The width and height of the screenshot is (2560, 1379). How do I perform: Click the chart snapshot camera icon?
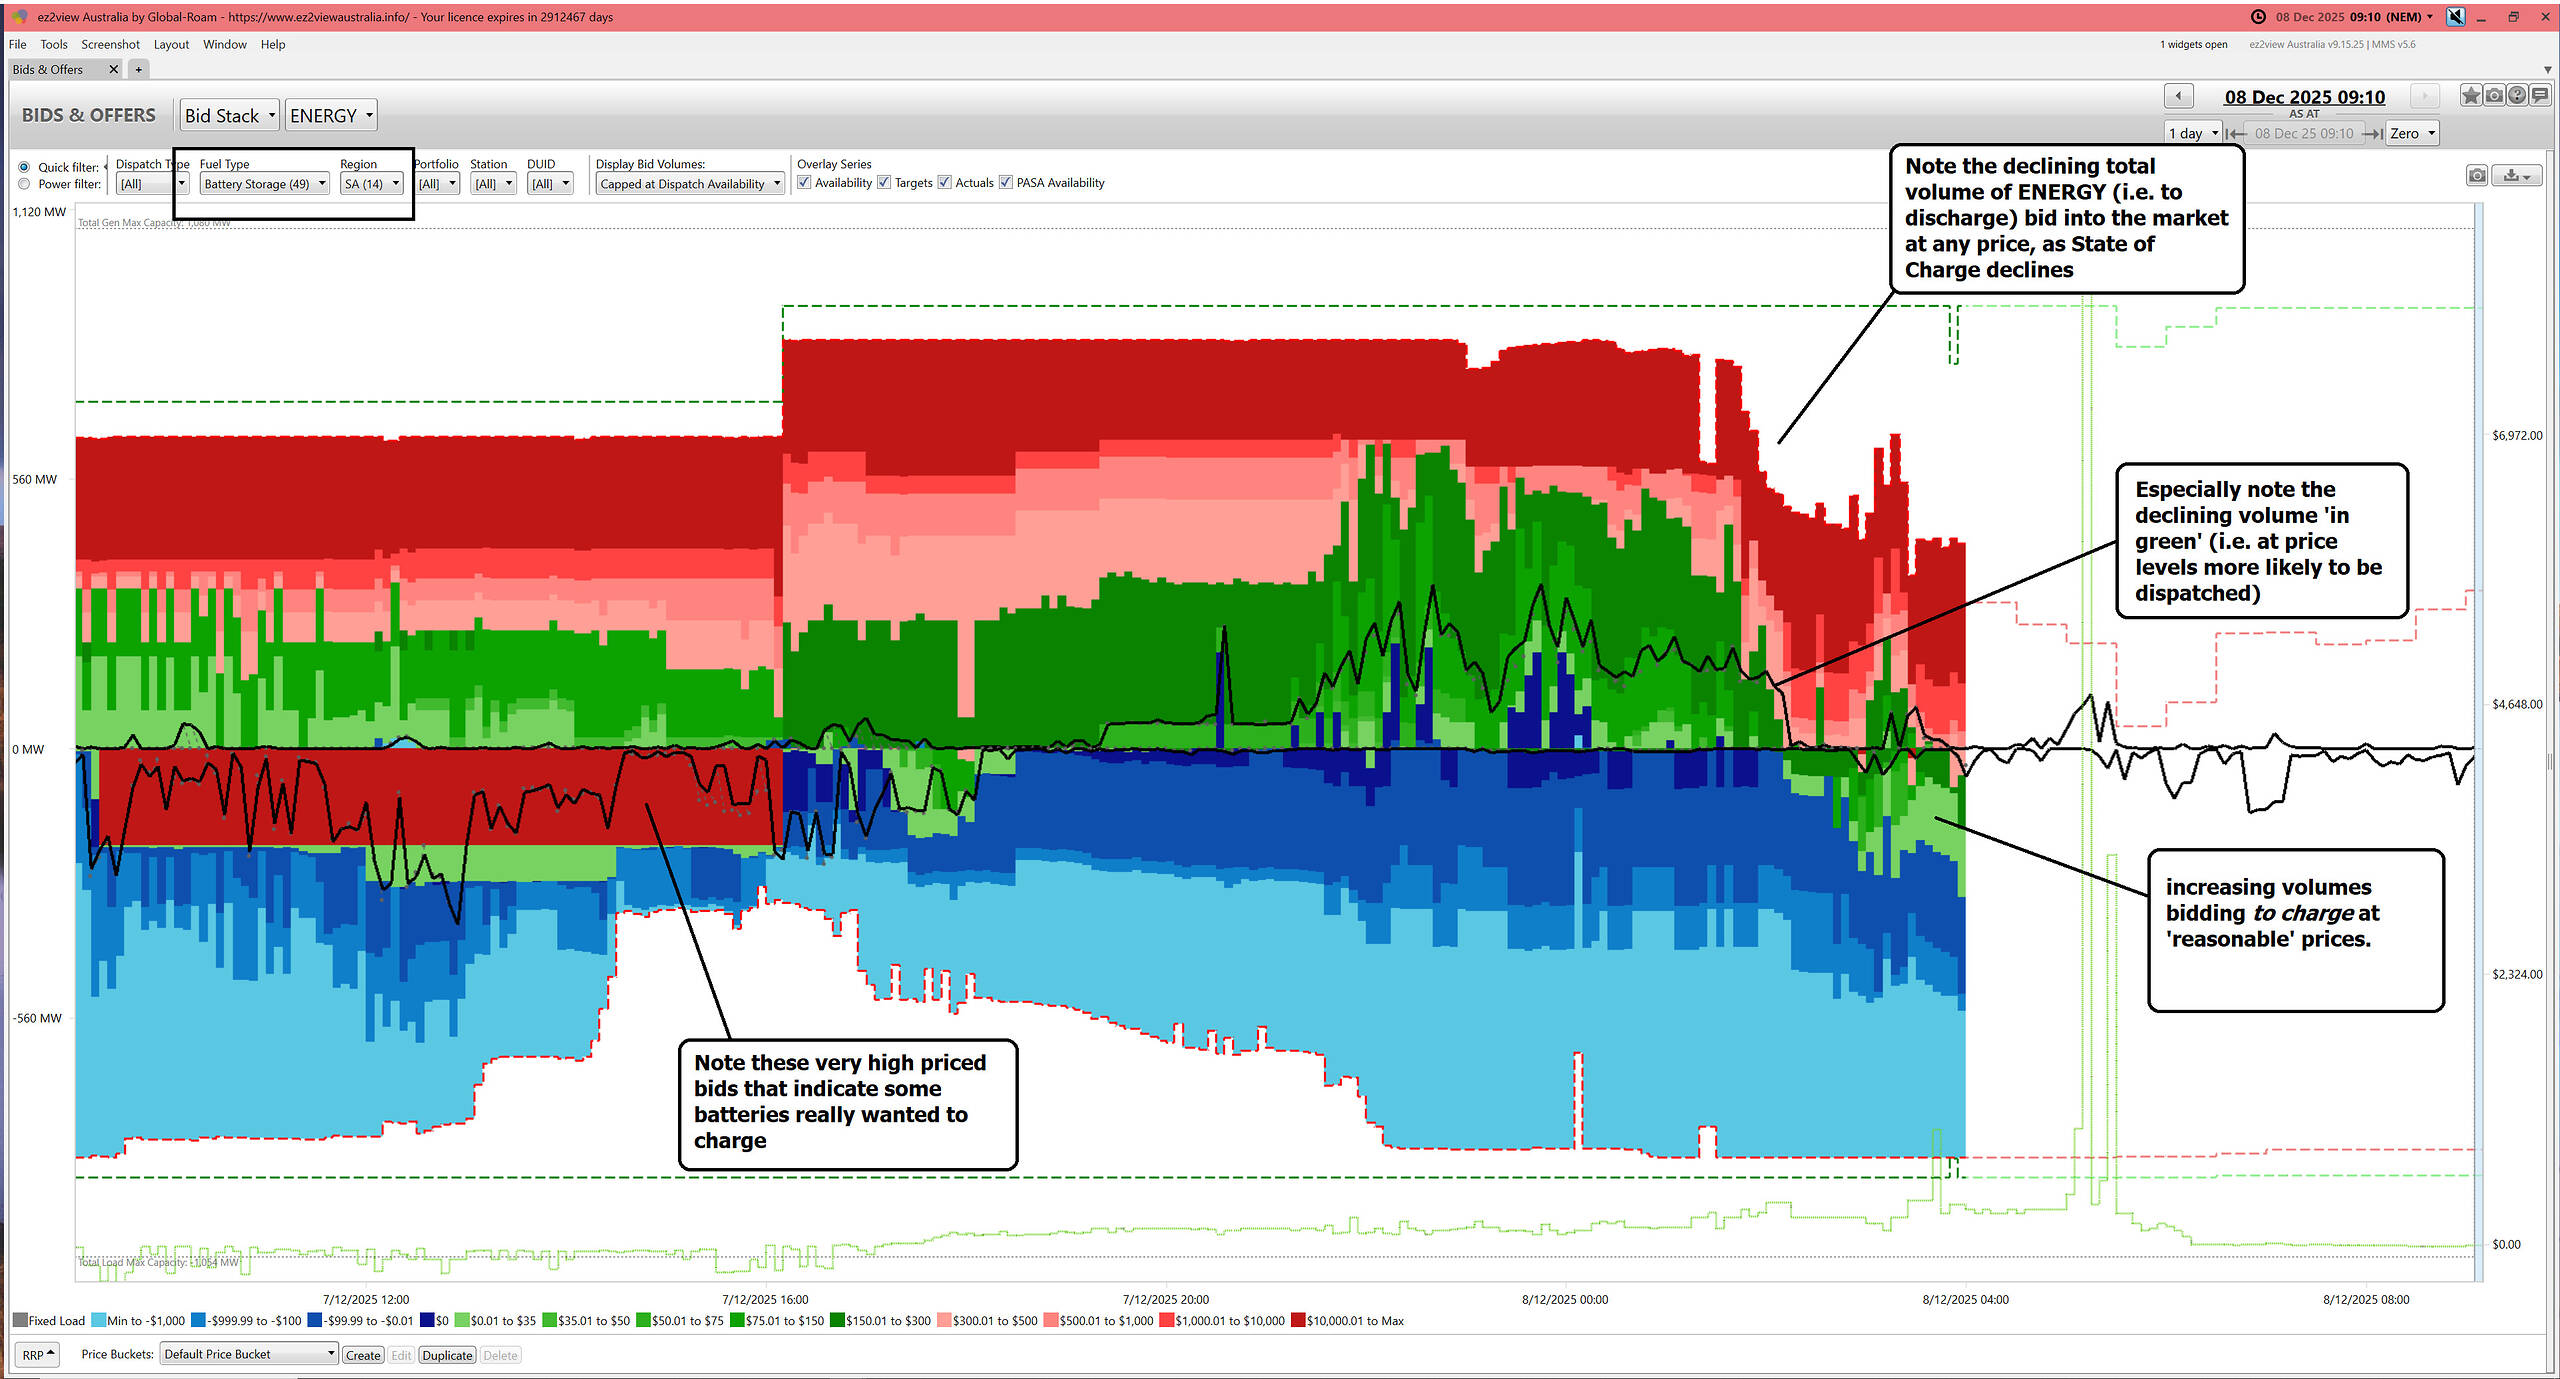2477,176
